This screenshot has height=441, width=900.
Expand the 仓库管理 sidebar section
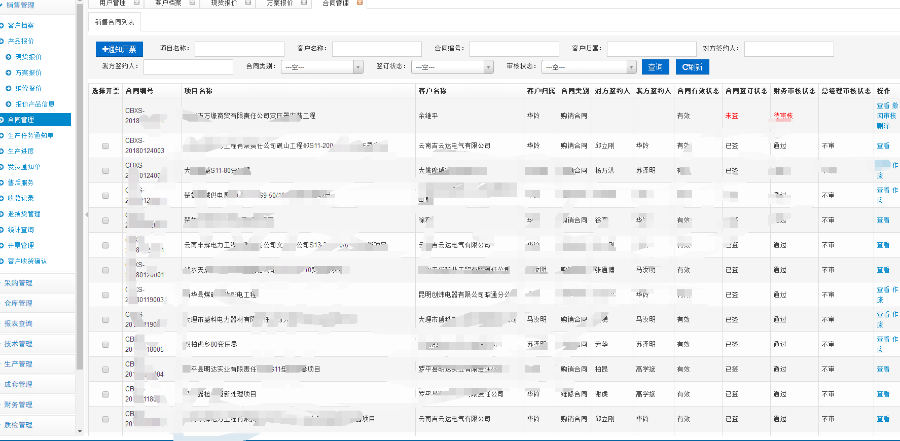[x=38, y=303]
